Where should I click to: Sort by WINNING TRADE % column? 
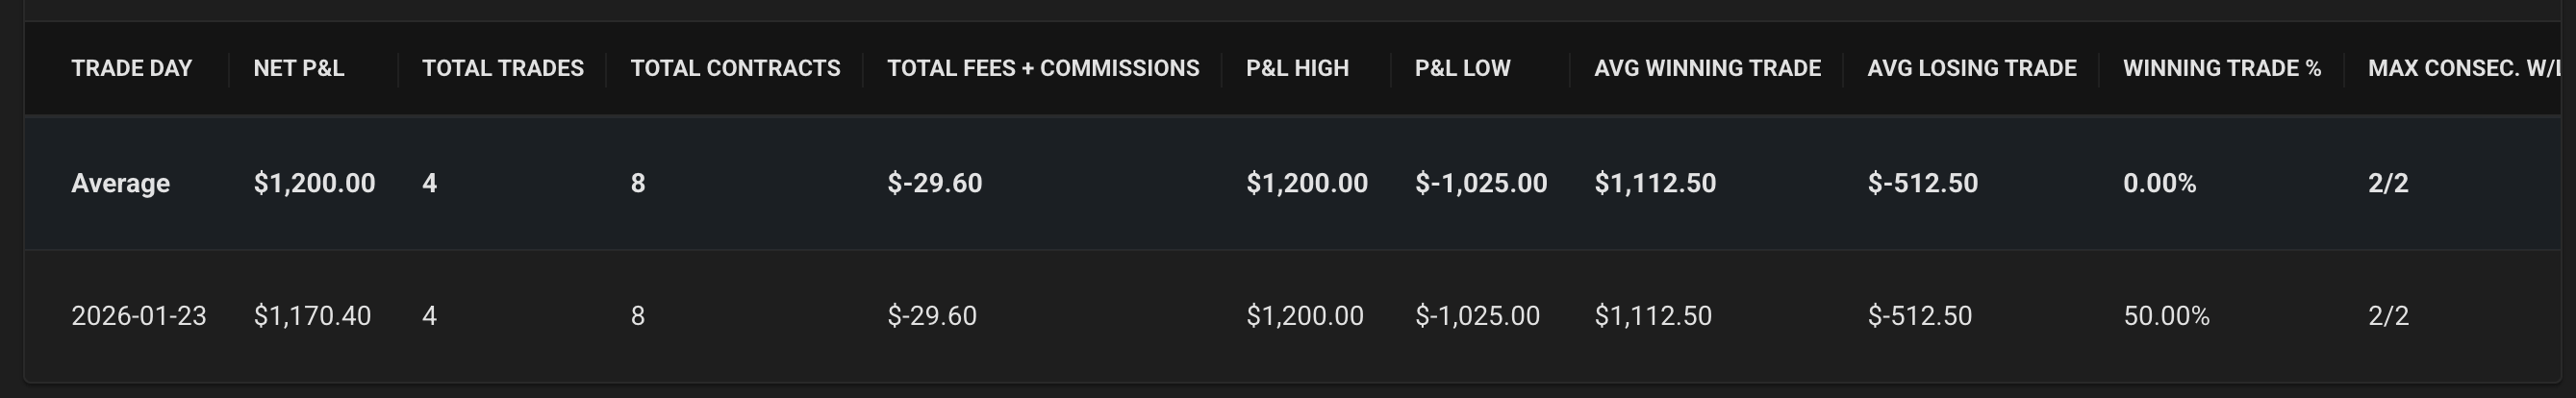[x=2221, y=68]
